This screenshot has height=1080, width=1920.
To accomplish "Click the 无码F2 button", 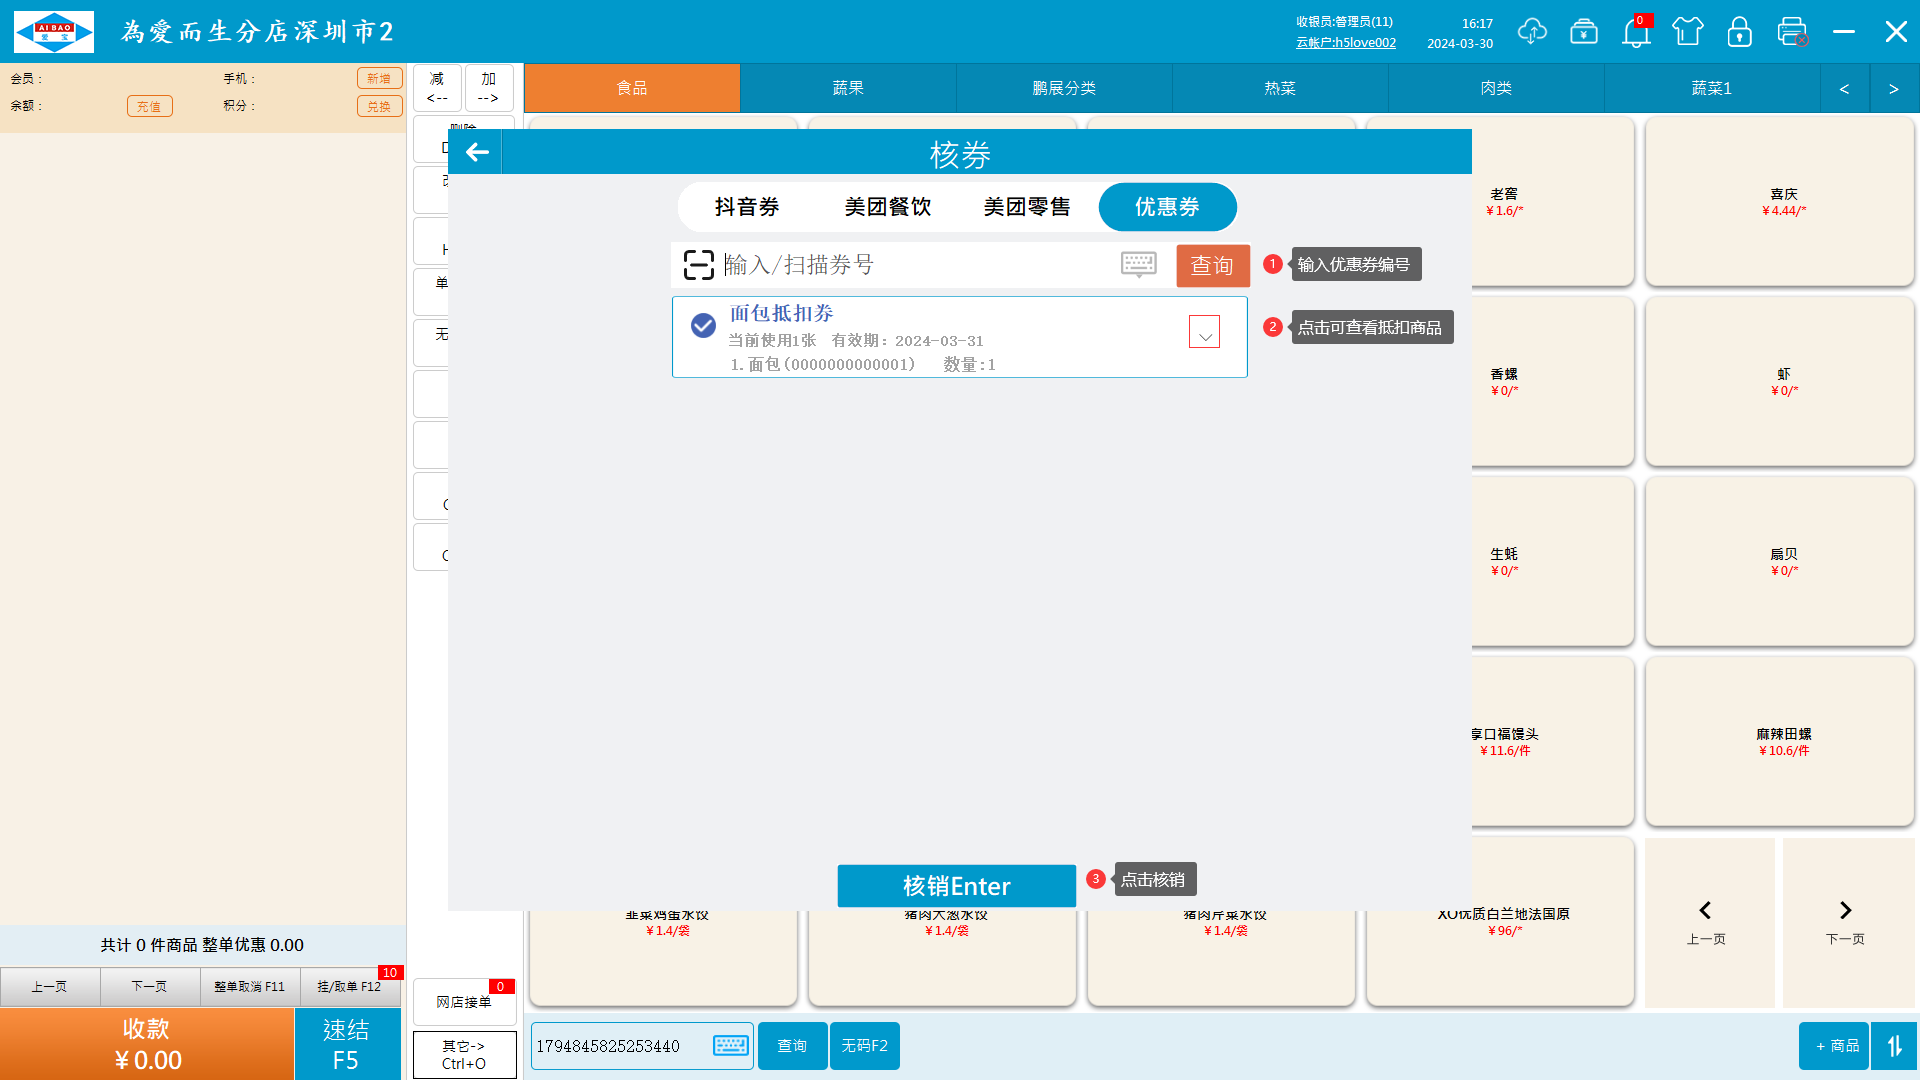I will [x=864, y=1046].
